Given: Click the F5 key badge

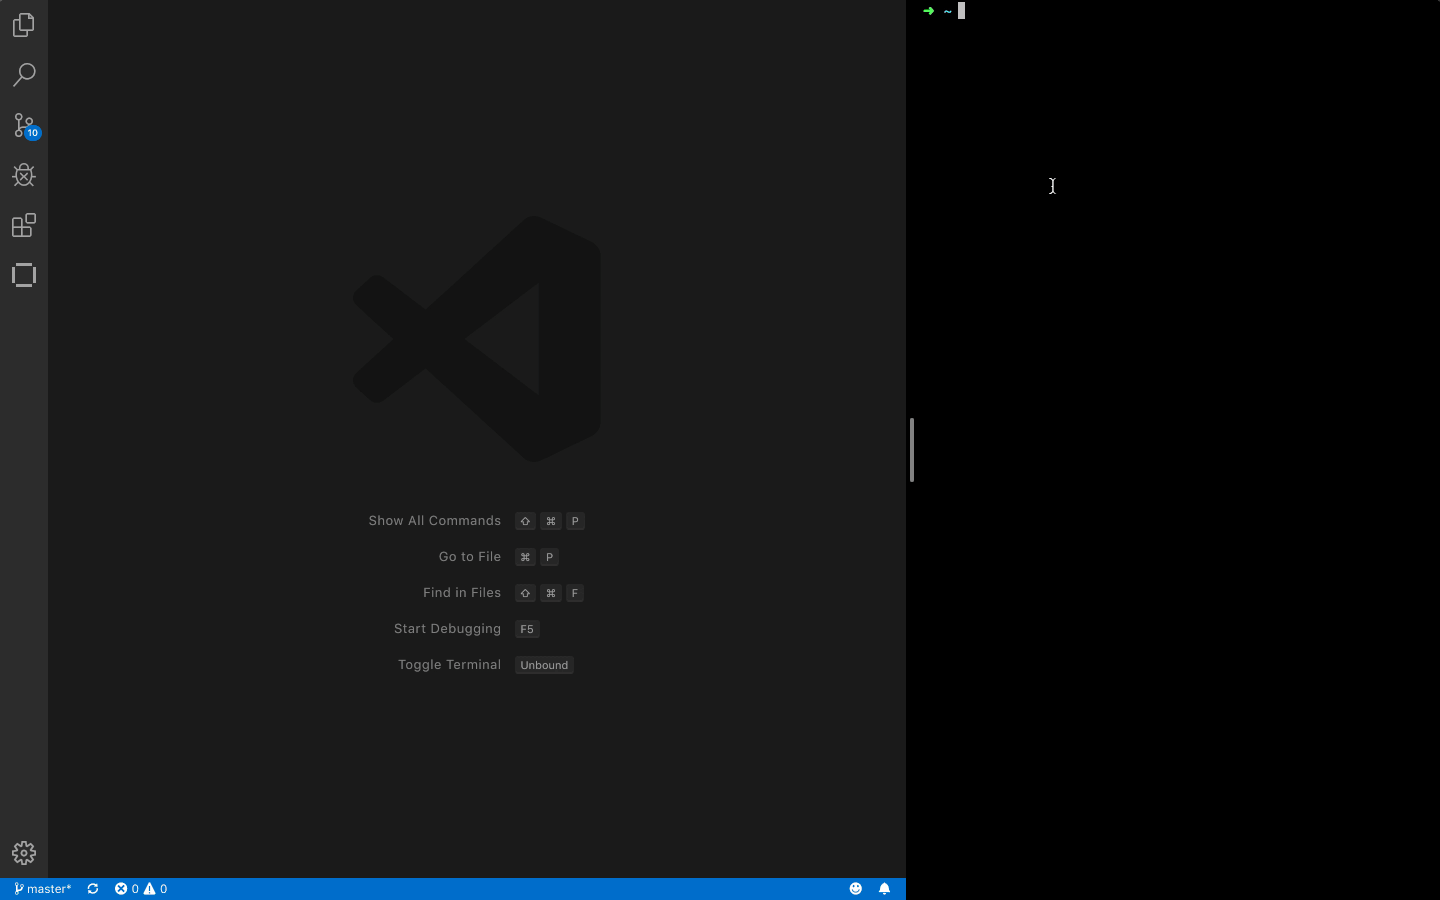Looking at the screenshot, I should click(527, 629).
